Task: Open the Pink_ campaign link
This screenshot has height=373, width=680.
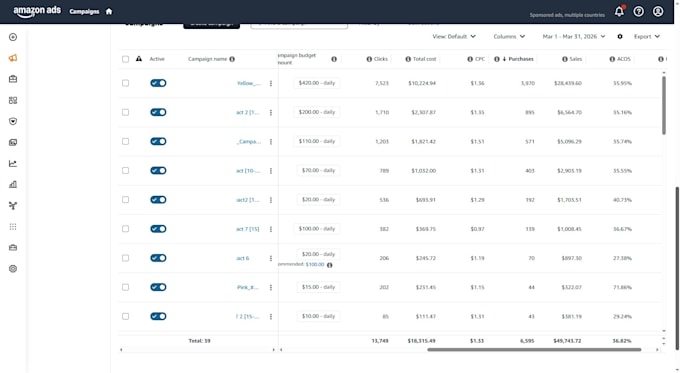Action: pos(248,287)
